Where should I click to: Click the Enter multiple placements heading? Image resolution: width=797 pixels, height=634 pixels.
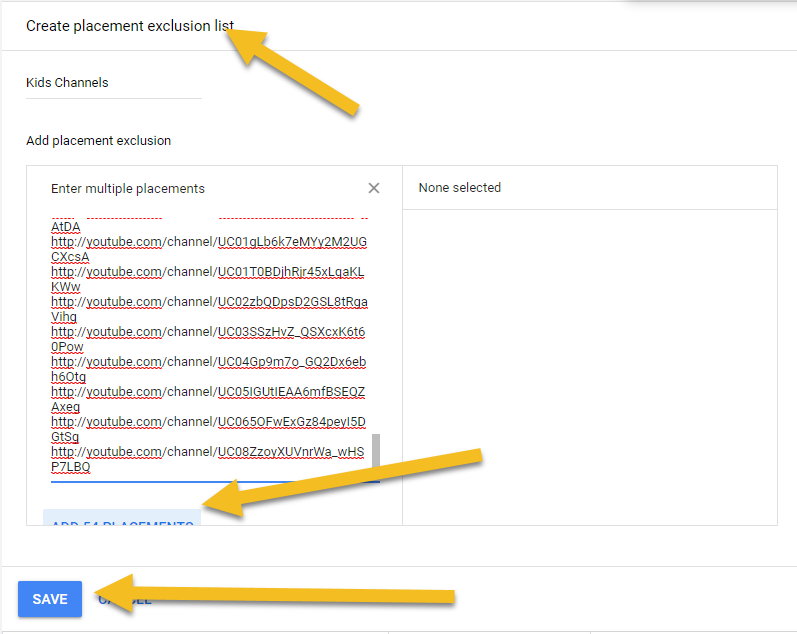(127, 189)
